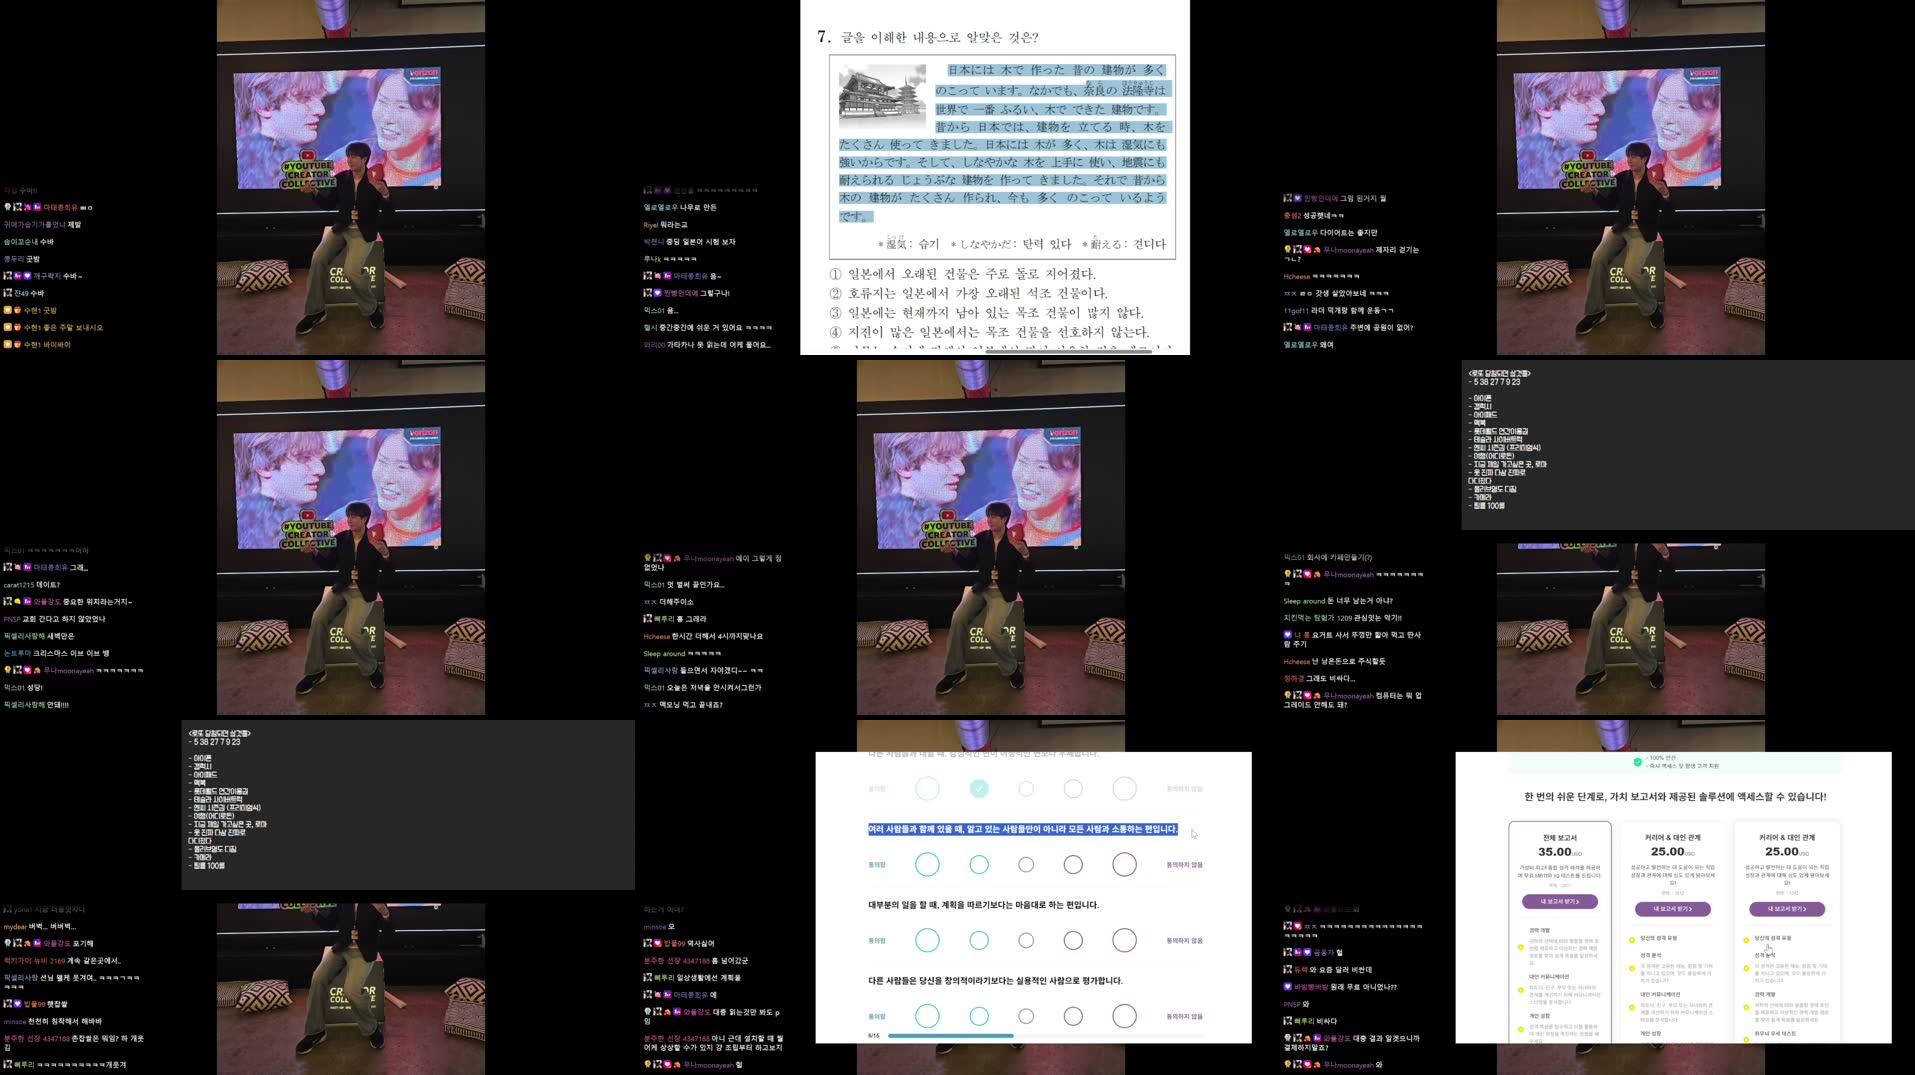
Task: Select the small middle neutral circle for the 실용적인 question
Action: tap(1026, 1015)
